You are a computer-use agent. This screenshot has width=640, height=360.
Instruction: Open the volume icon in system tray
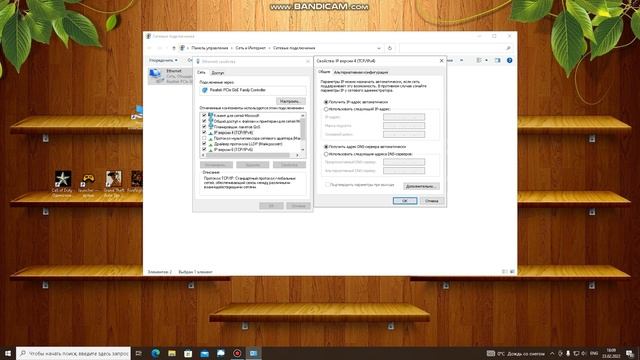pos(584,353)
